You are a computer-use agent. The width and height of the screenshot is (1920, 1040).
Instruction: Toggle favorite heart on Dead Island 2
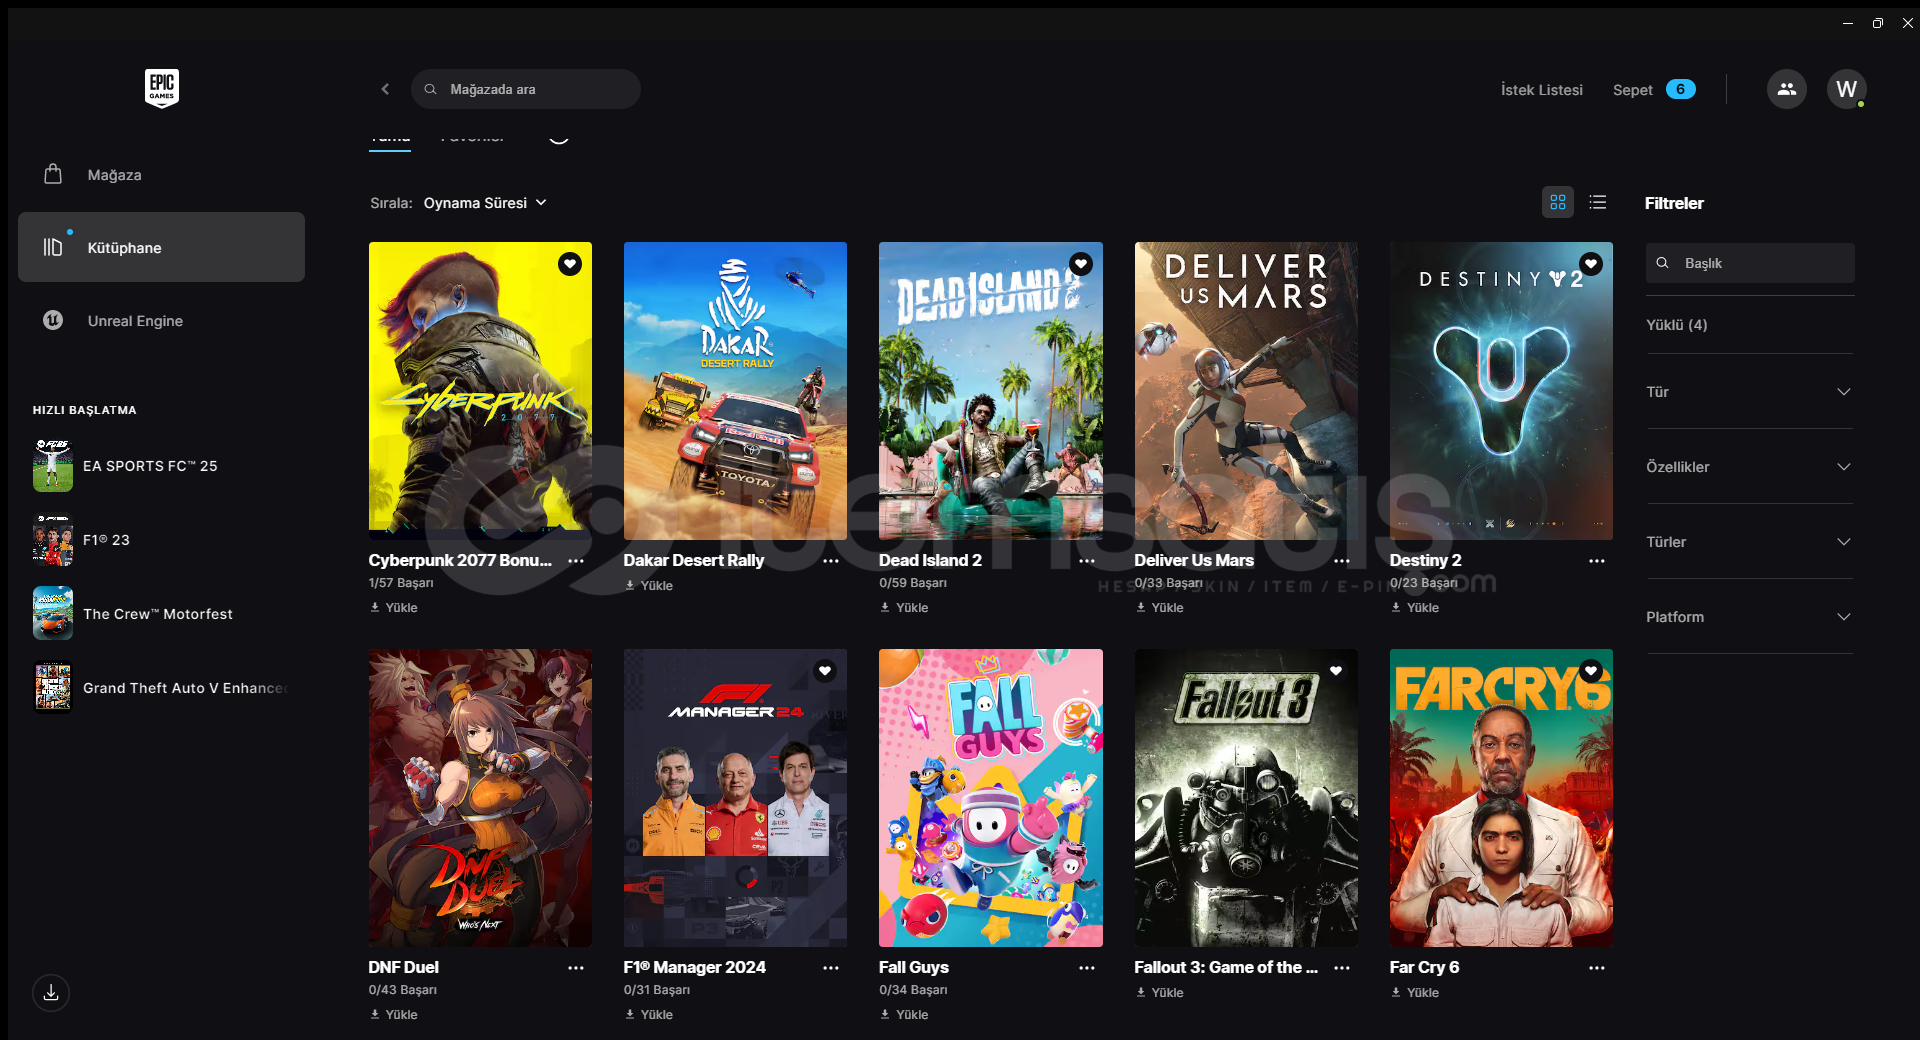1081,264
